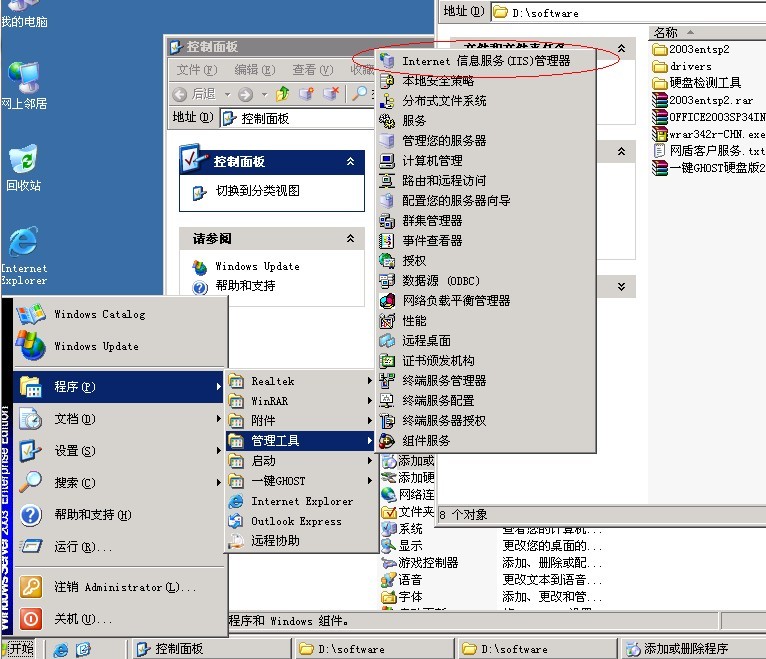Viewport: 766px width, 659px height.
Task: Click the 名称 column header
Action: 707,33
